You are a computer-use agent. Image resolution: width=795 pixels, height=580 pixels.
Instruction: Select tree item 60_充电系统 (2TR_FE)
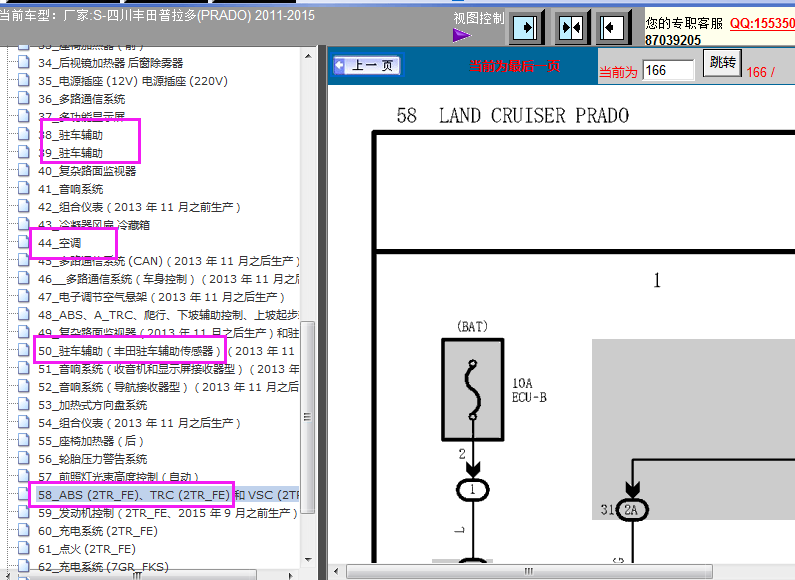98,531
